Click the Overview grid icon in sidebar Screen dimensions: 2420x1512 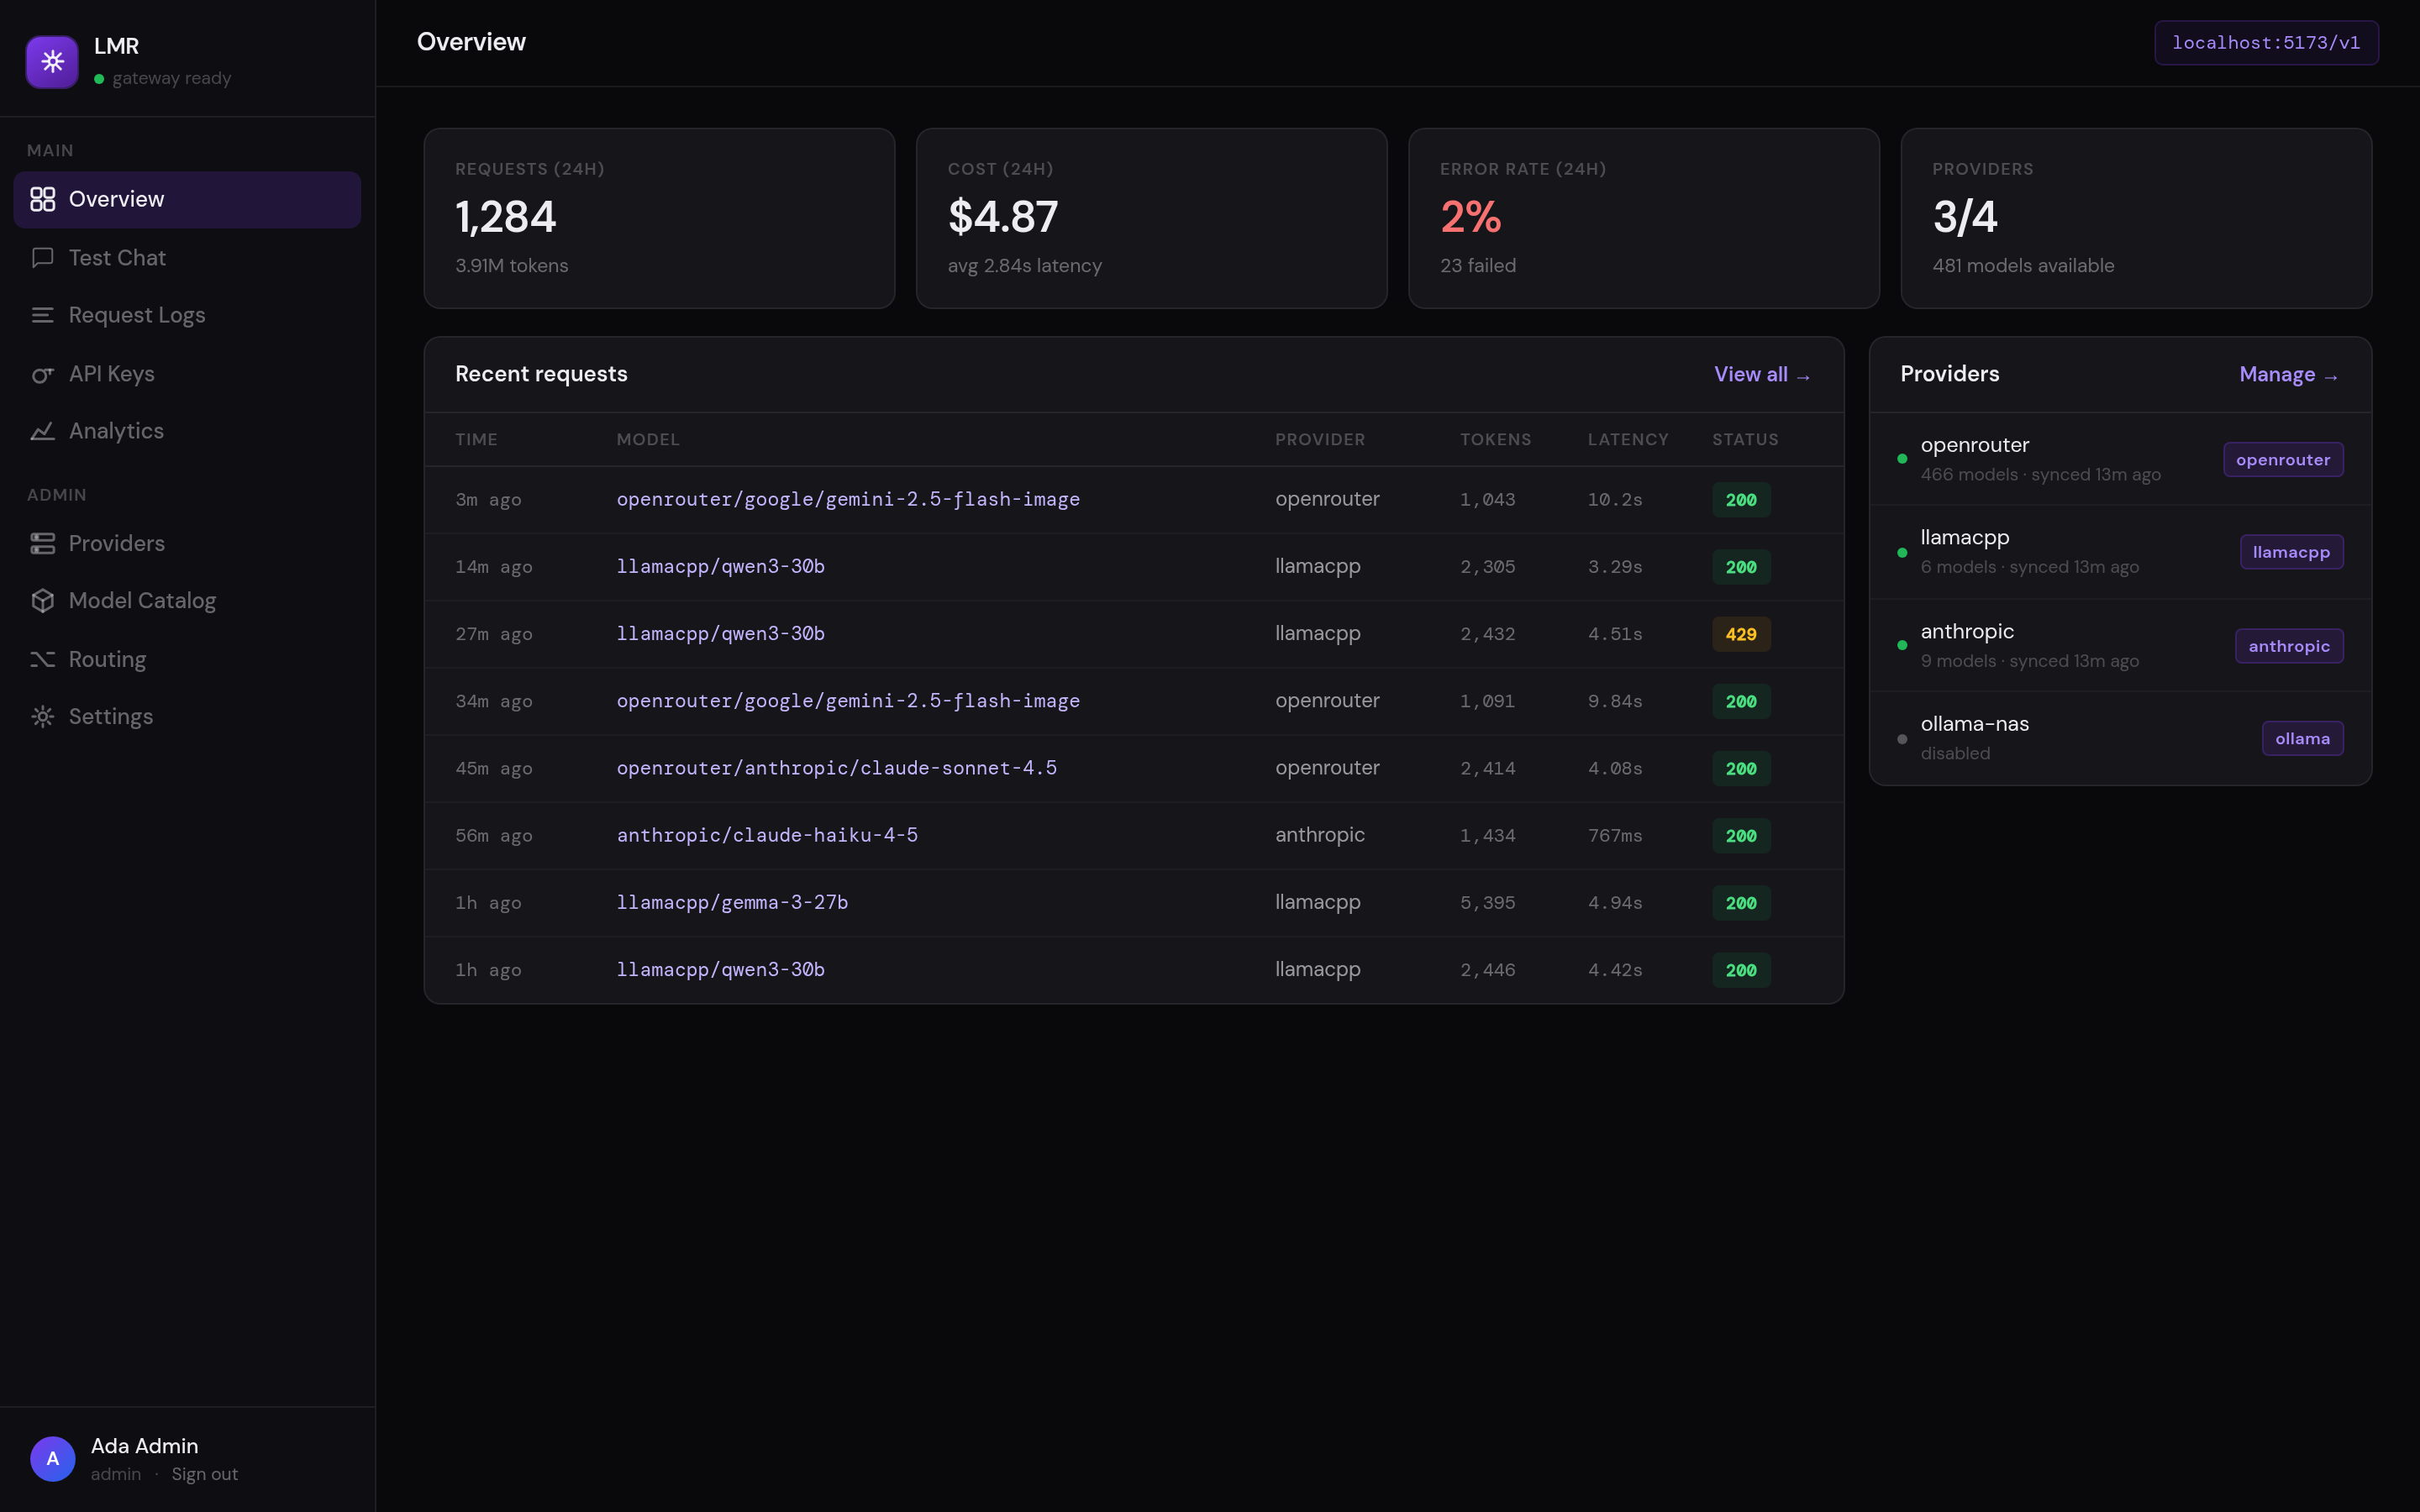point(42,199)
